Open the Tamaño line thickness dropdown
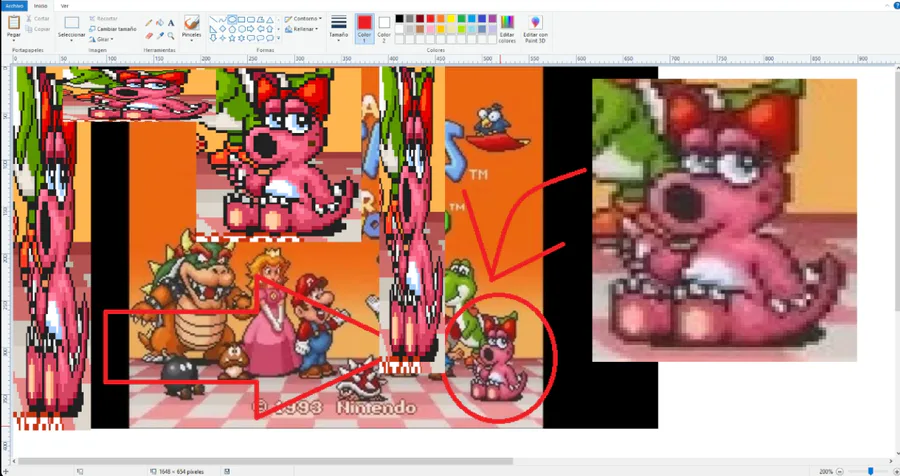900x476 pixels. [x=339, y=28]
